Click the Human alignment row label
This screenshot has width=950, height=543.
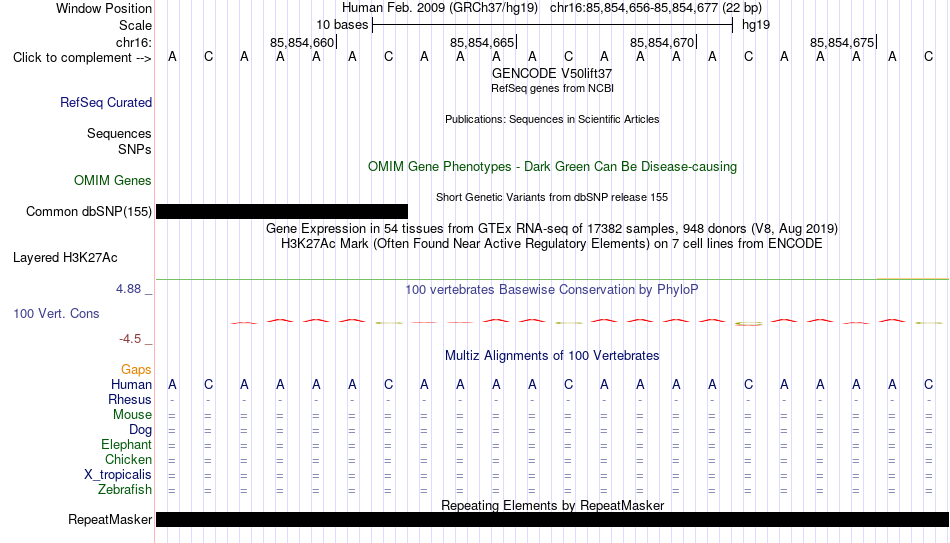click(x=131, y=385)
